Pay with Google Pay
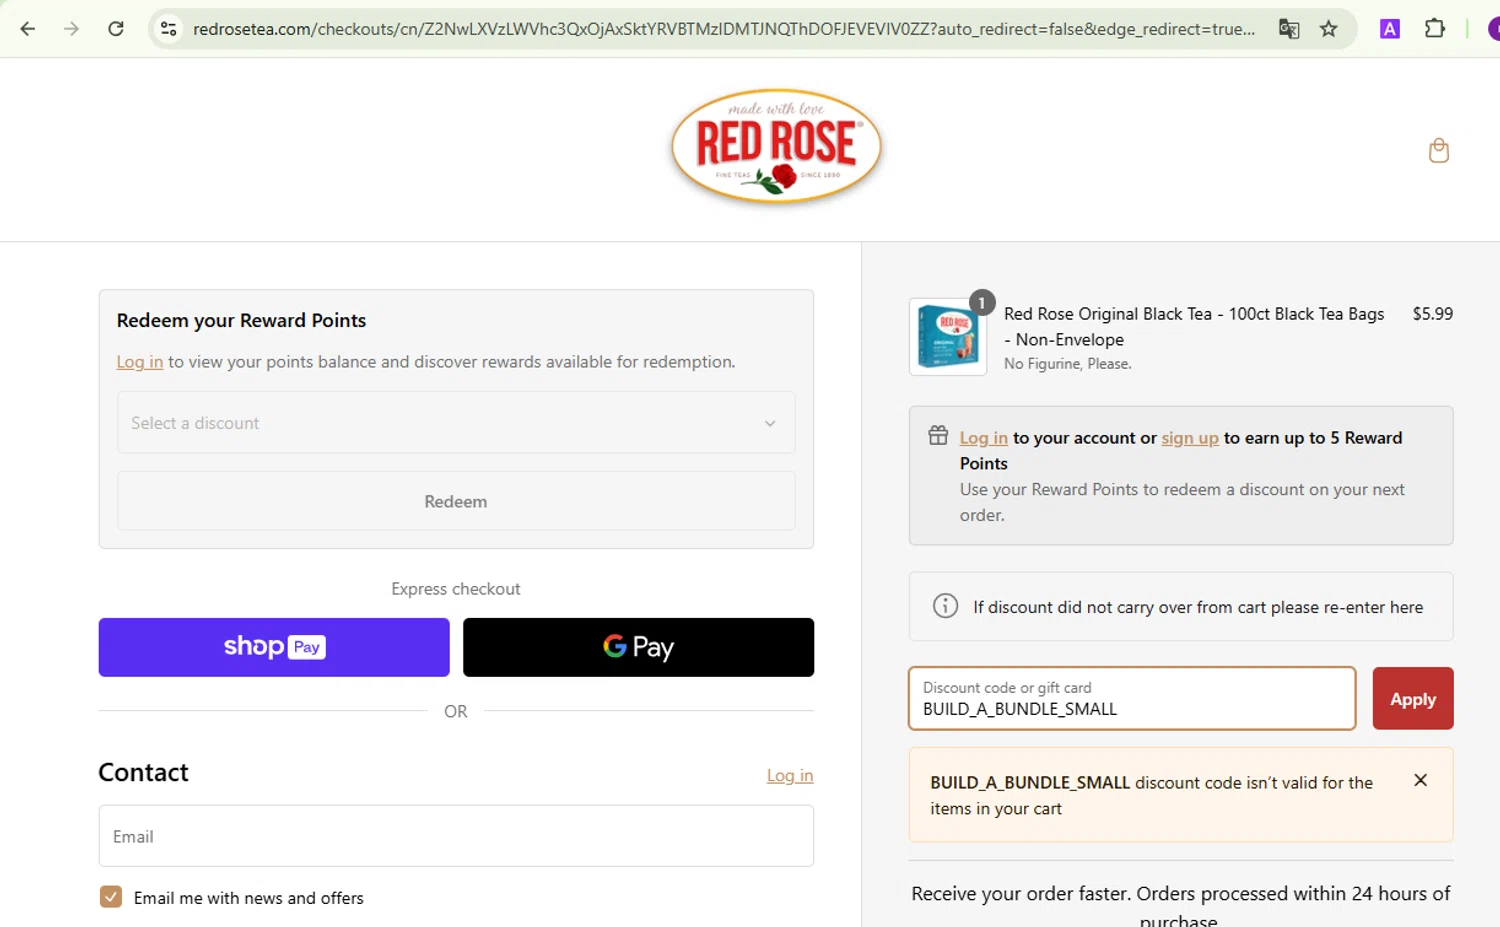Image resolution: width=1500 pixels, height=927 pixels. (x=638, y=647)
